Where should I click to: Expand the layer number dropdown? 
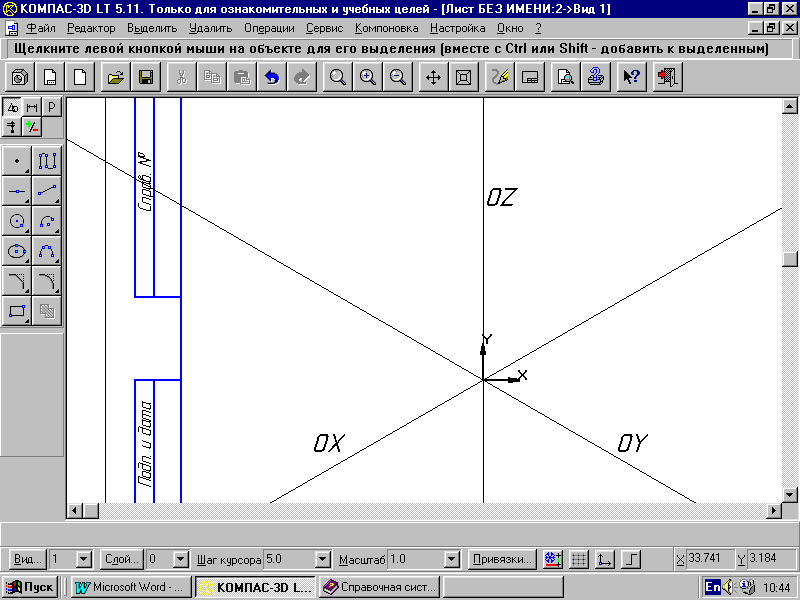pyautogui.click(x=181, y=560)
